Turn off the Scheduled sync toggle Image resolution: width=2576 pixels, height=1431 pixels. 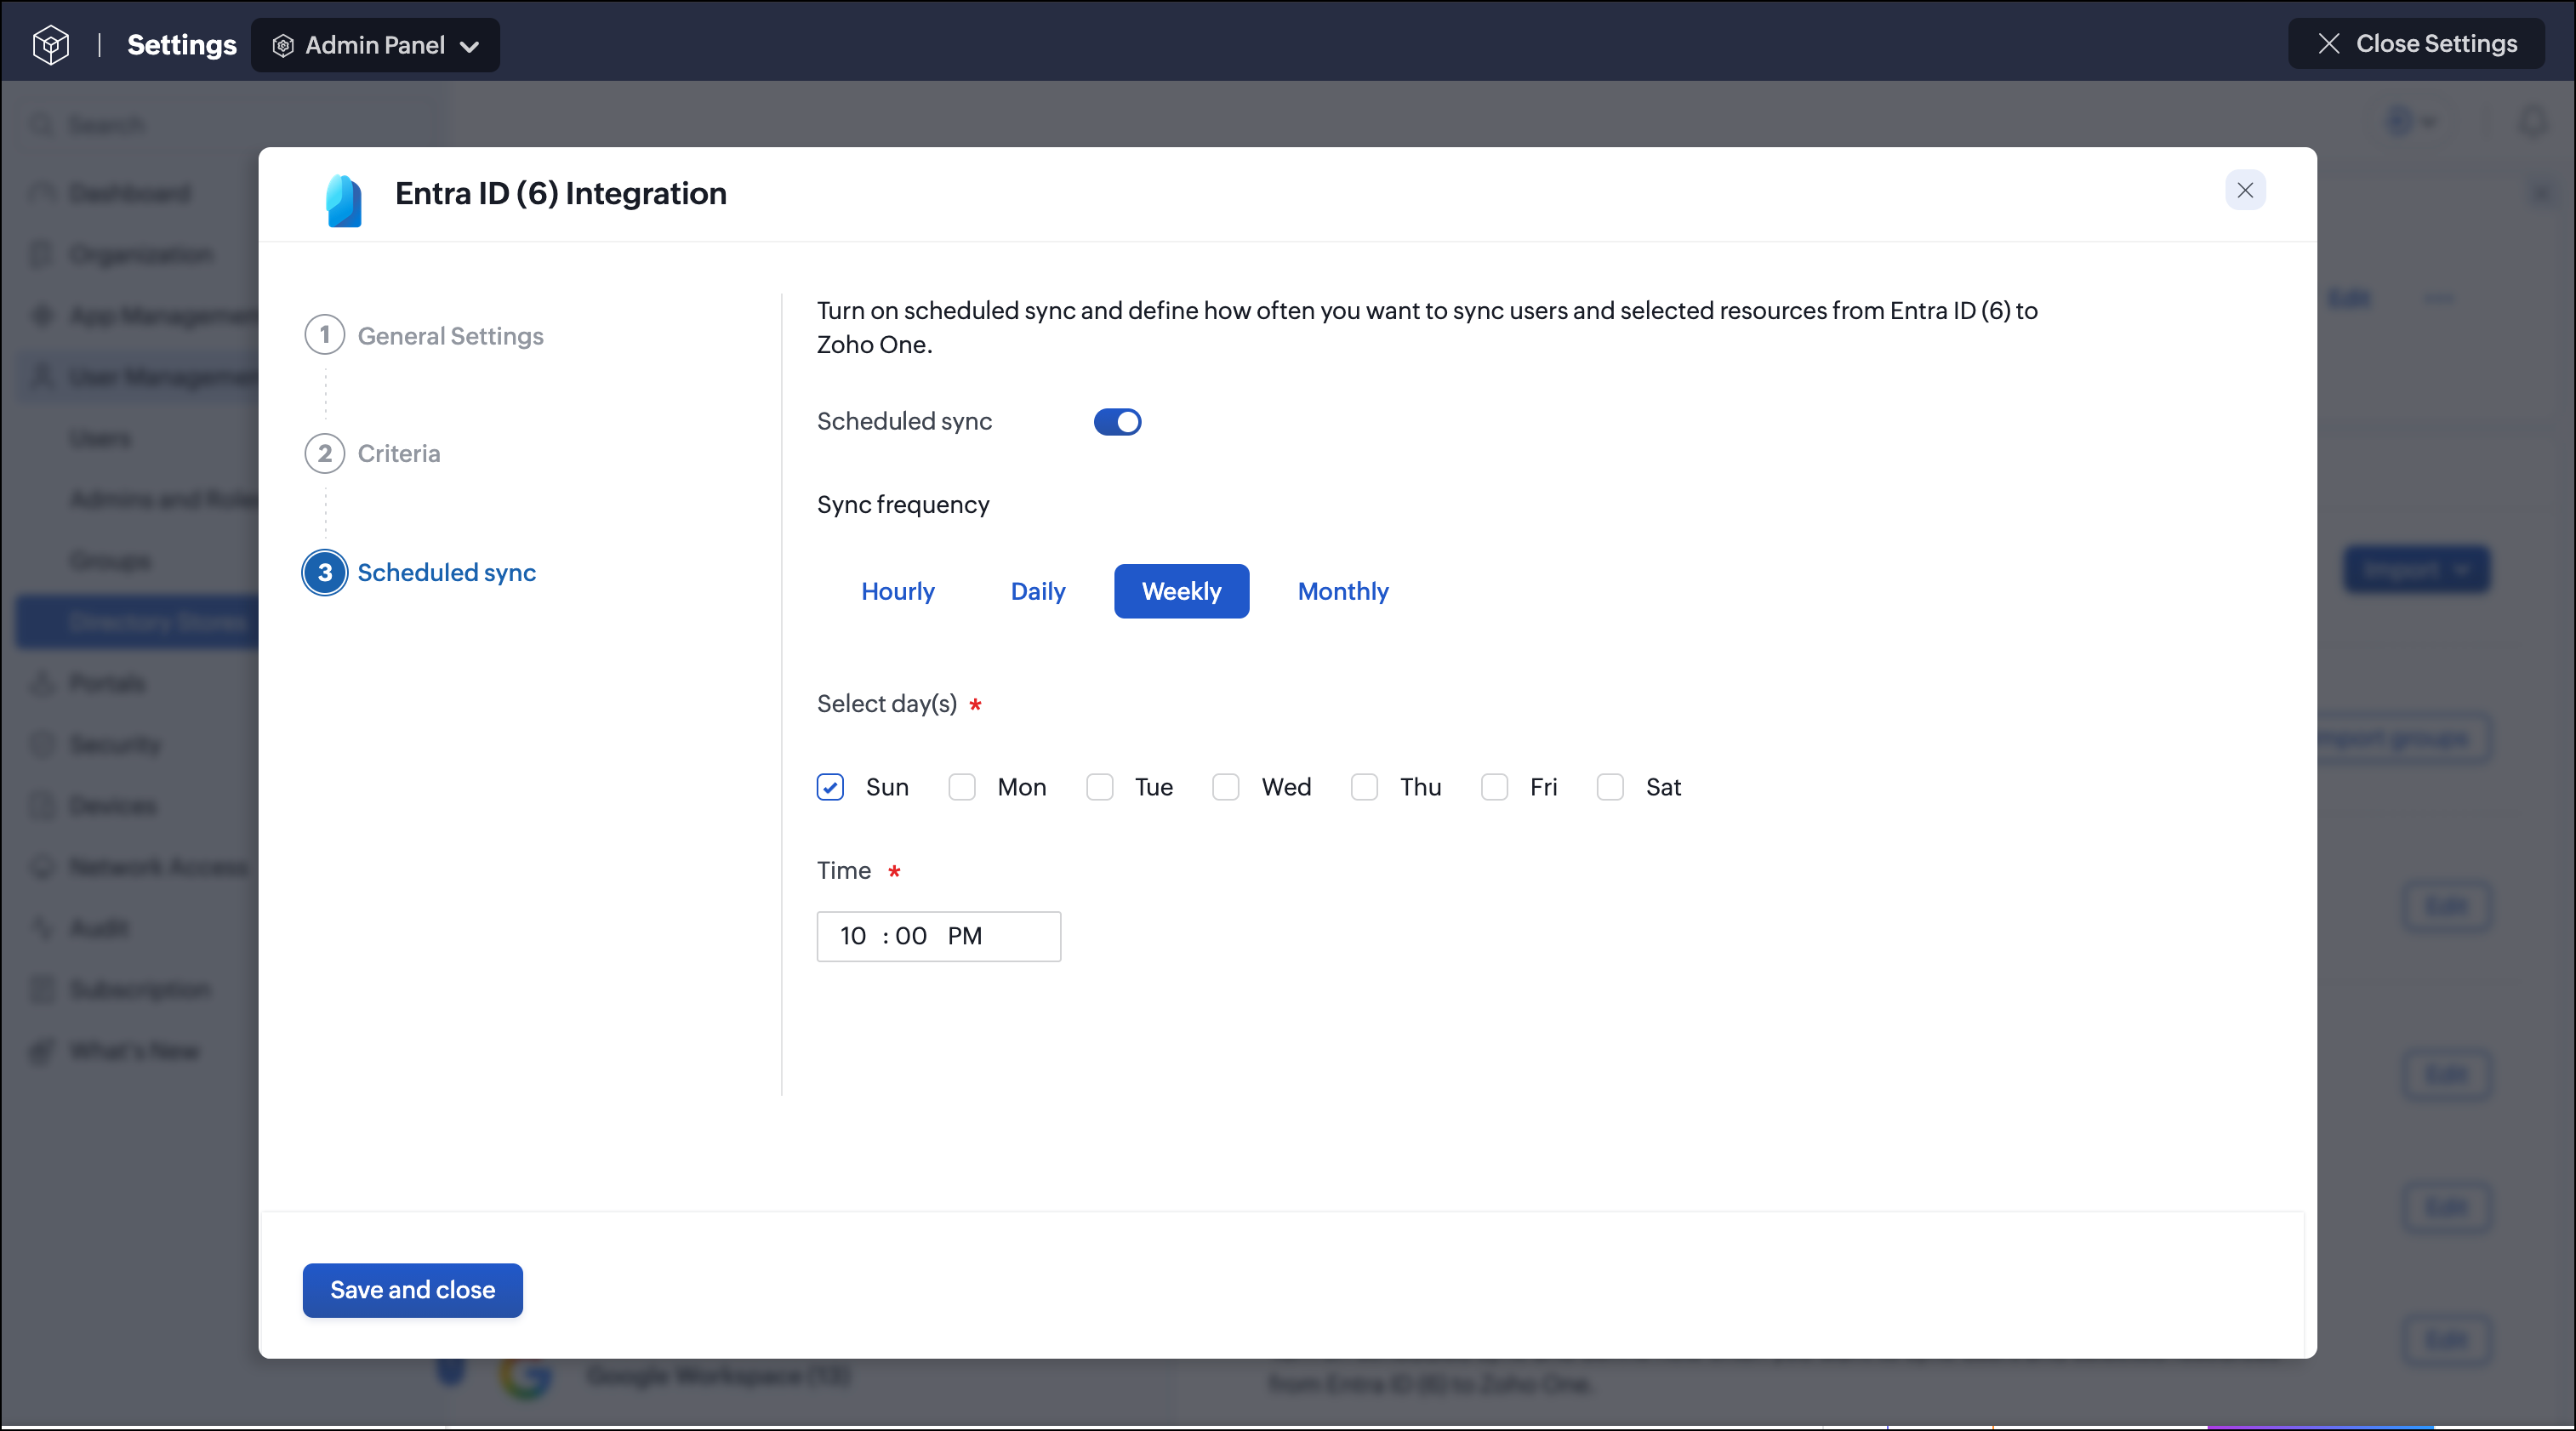click(x=1117, y=422)
